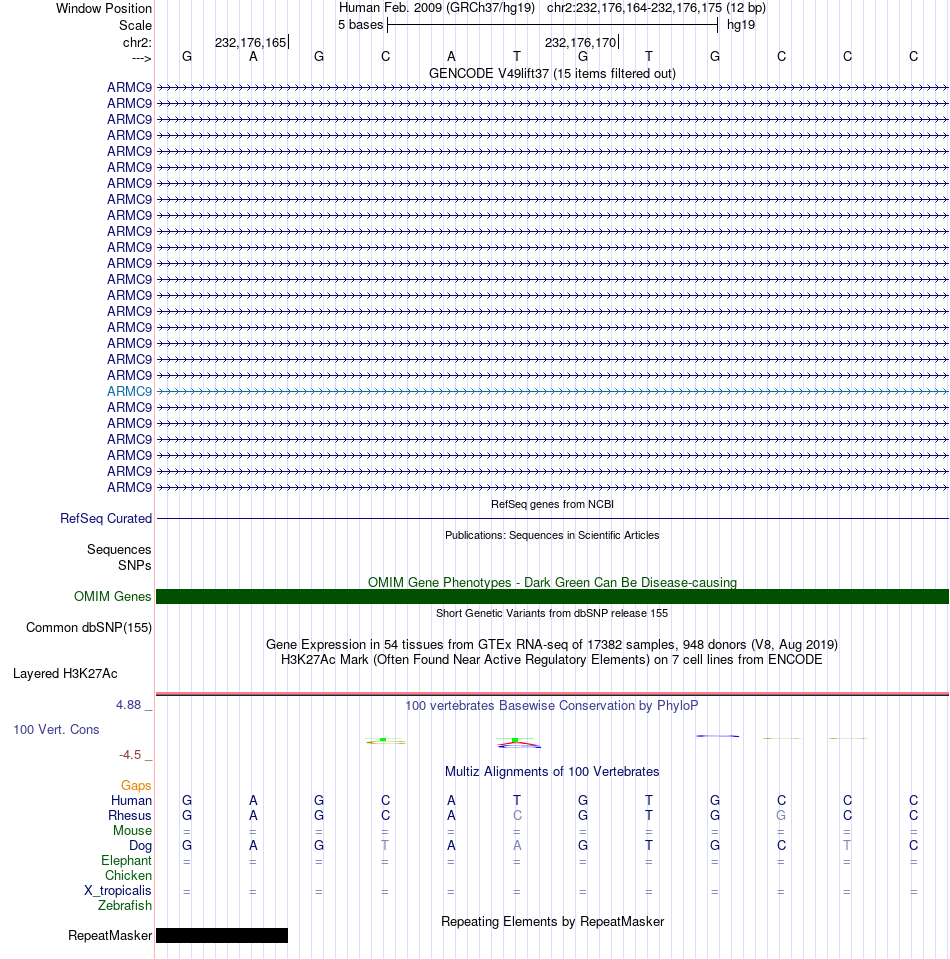Viewport: 950px width, 959px height.
Task: Click the RefSeq Curated track label
Action: tap(106, 519)
